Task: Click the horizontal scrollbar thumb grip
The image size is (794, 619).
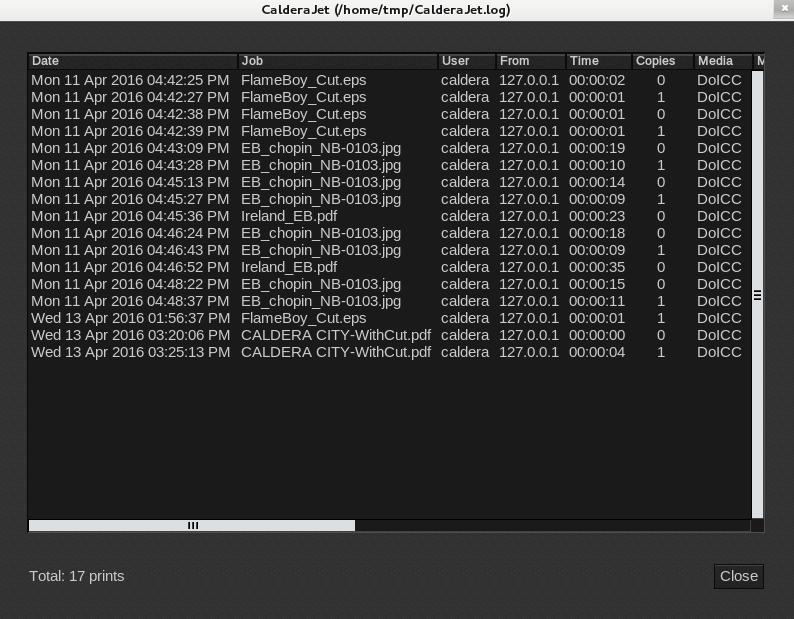Action: coord(193,525)
